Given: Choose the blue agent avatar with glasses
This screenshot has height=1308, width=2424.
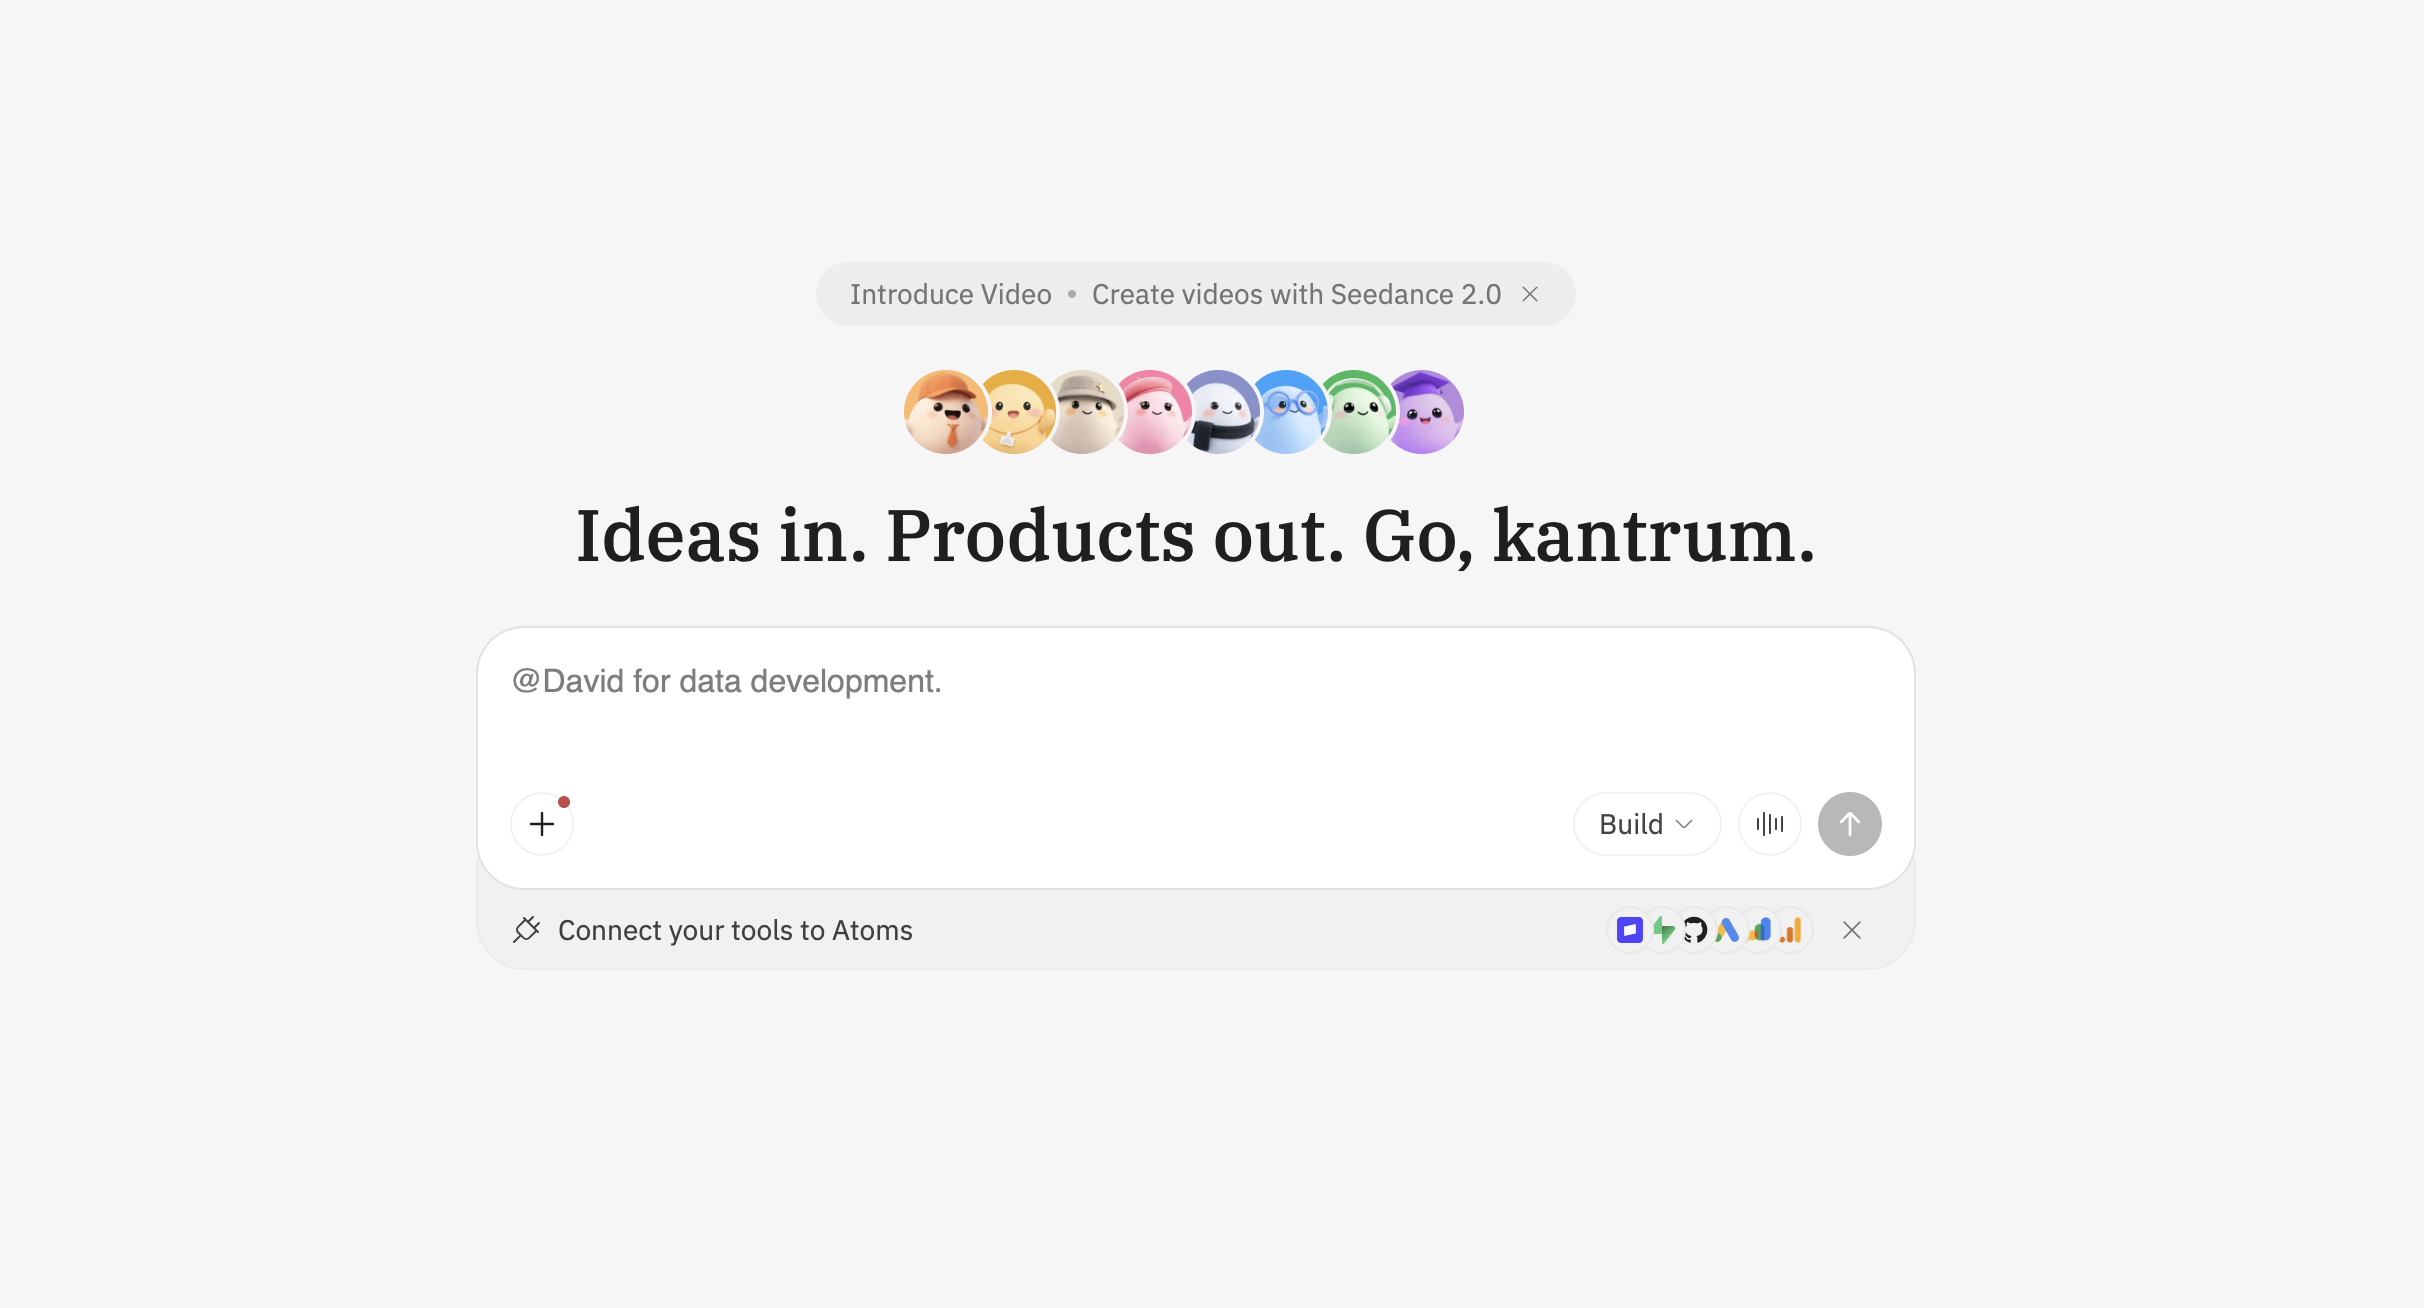Looking at the screenshot, I should pos(1288,412).
